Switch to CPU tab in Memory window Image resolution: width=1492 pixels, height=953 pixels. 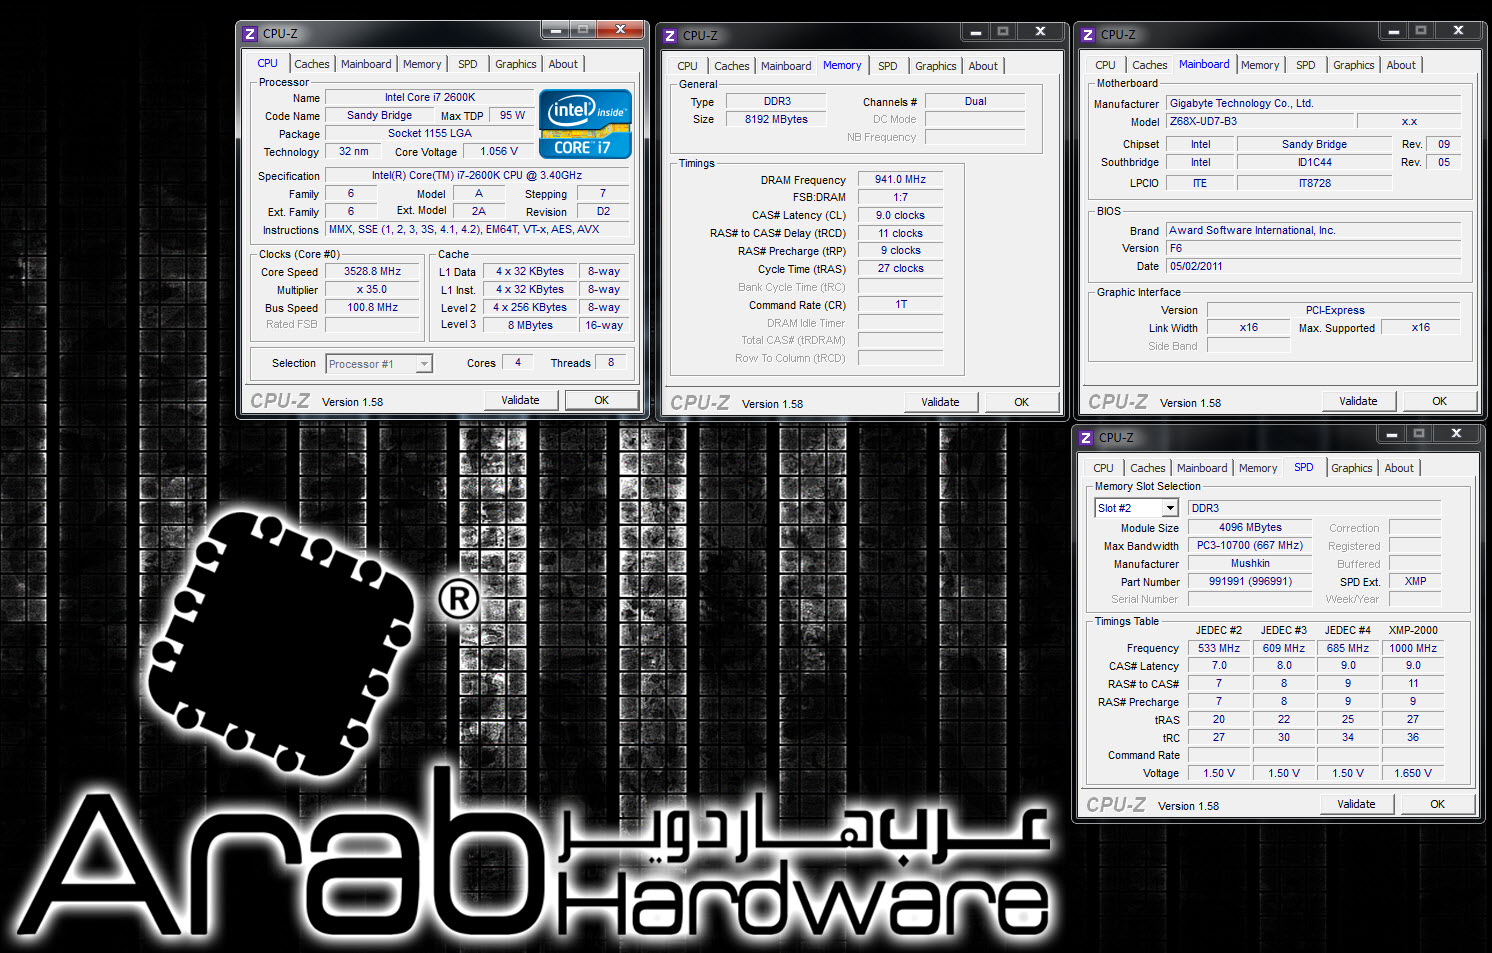pos(688,66)
